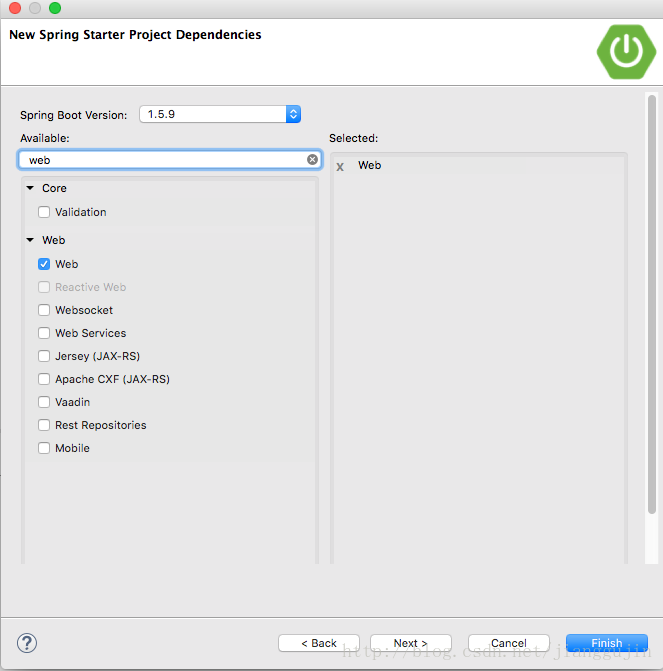The width and height of the screenshot is (663, 671).
Task: Cancel the new project wizard
Action: (x=509, y=643)
